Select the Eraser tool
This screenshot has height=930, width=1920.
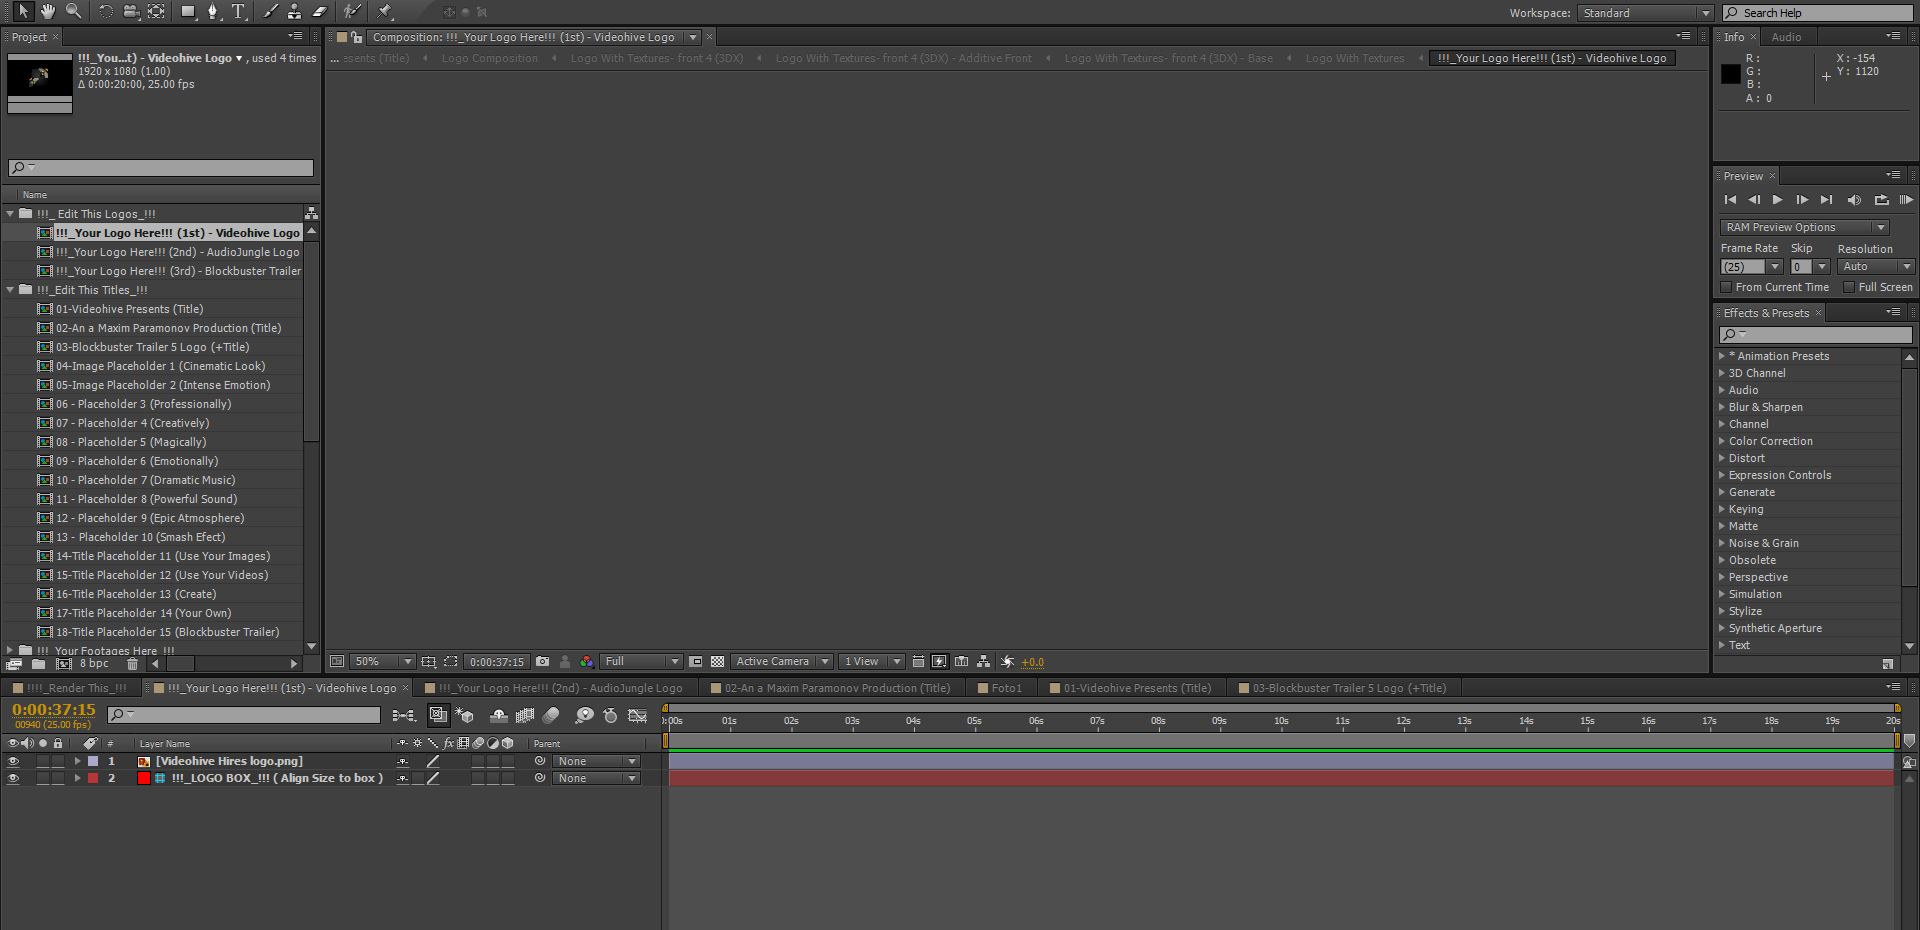coord(320,11)
